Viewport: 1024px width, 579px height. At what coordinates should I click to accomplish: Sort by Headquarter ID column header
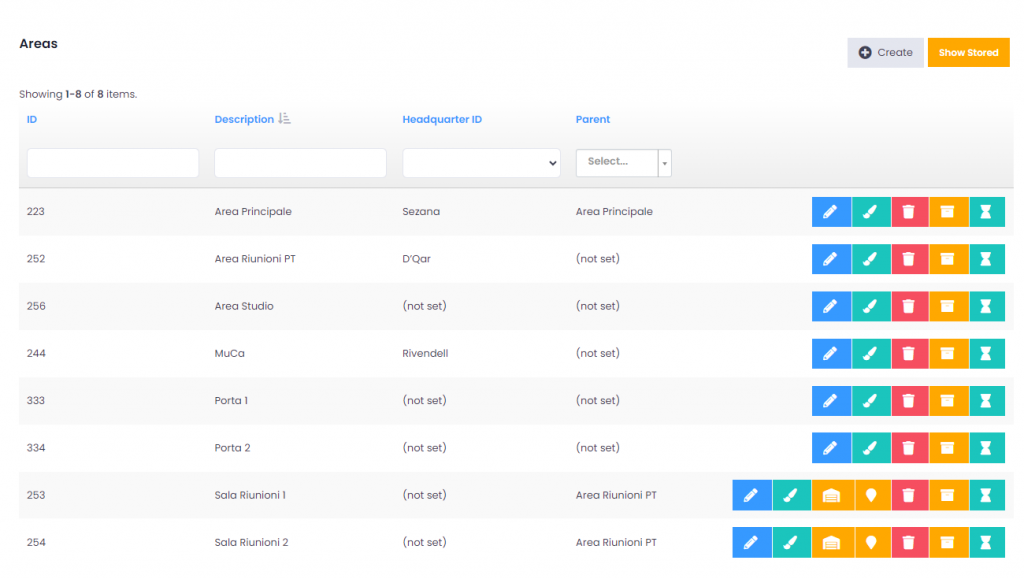click(x=442, y=120)
